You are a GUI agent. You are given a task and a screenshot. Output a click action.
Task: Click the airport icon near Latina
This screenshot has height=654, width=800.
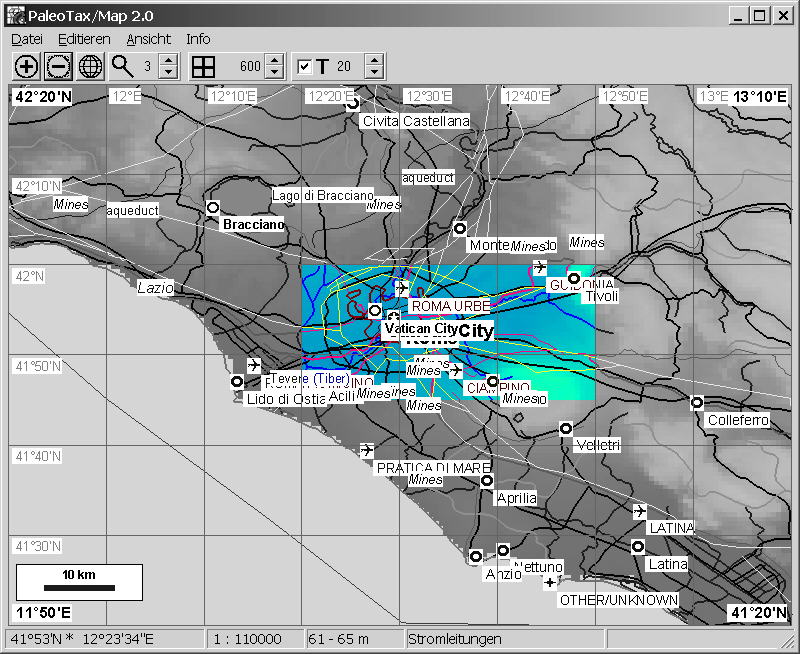[639, 511]
